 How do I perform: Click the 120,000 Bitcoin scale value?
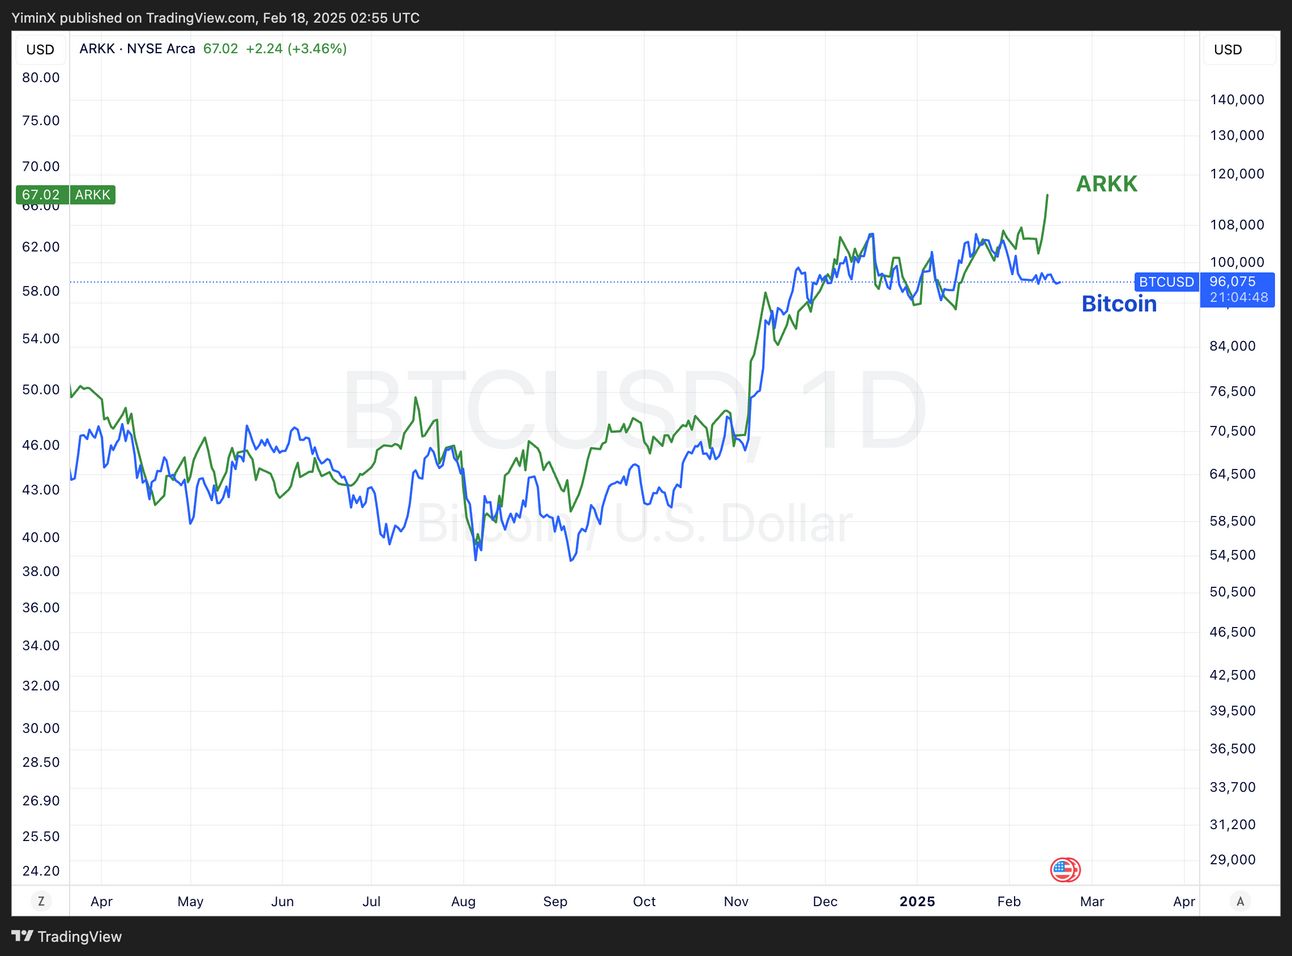click(x=1237, y=173)
